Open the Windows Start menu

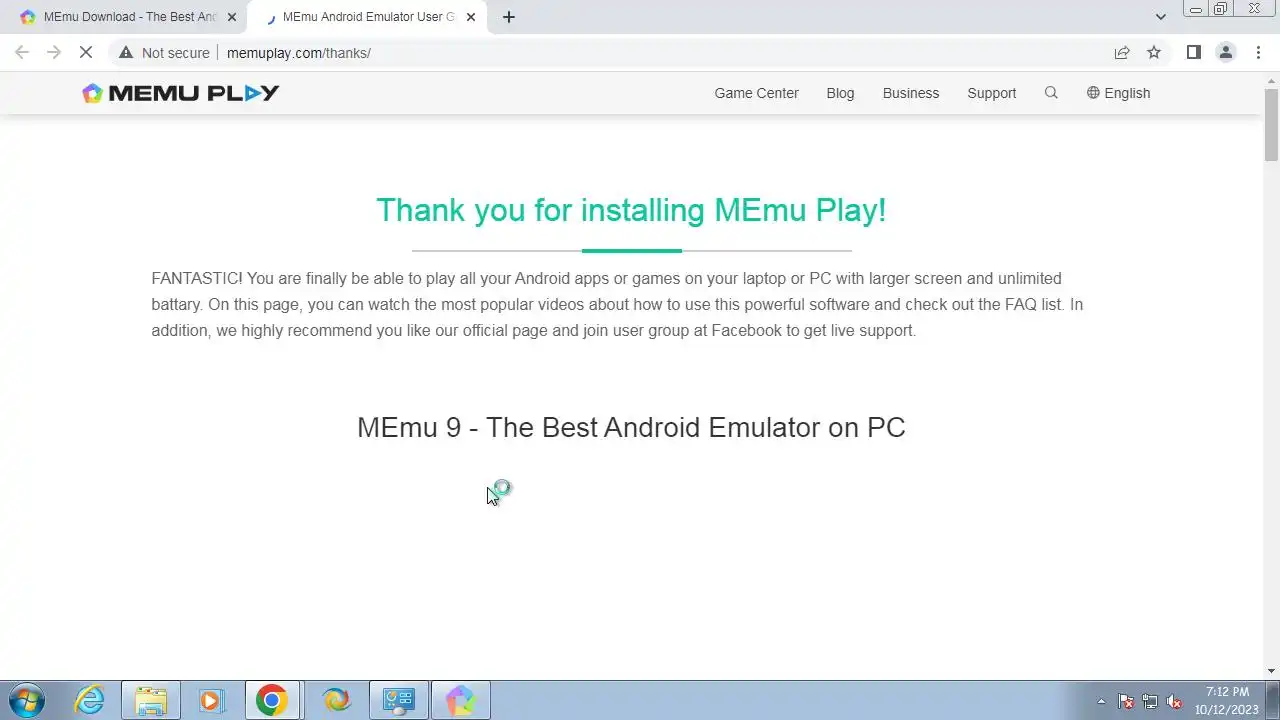coord(26,700)
